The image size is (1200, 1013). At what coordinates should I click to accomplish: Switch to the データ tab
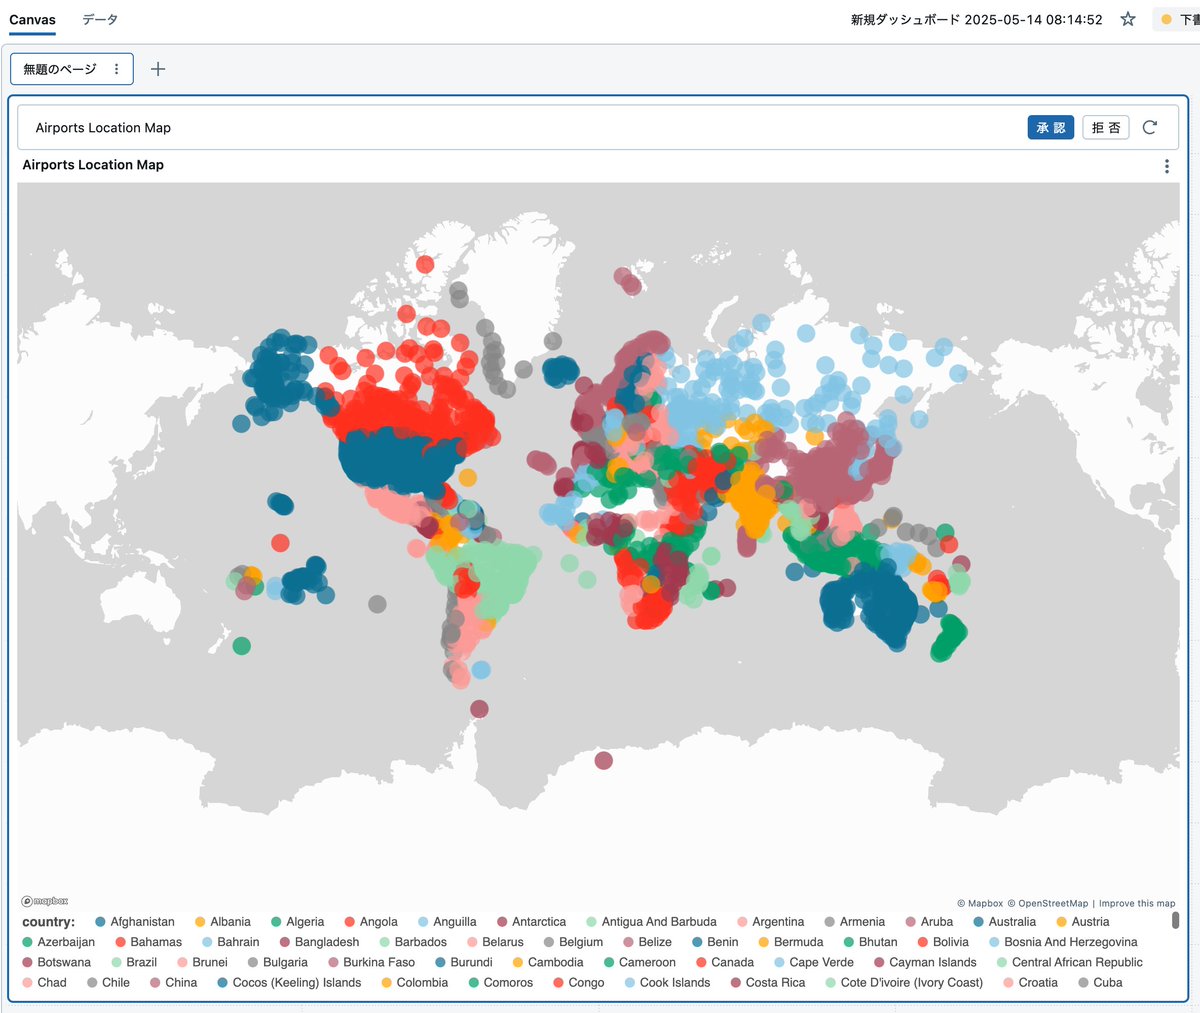(x=100, y=18)
